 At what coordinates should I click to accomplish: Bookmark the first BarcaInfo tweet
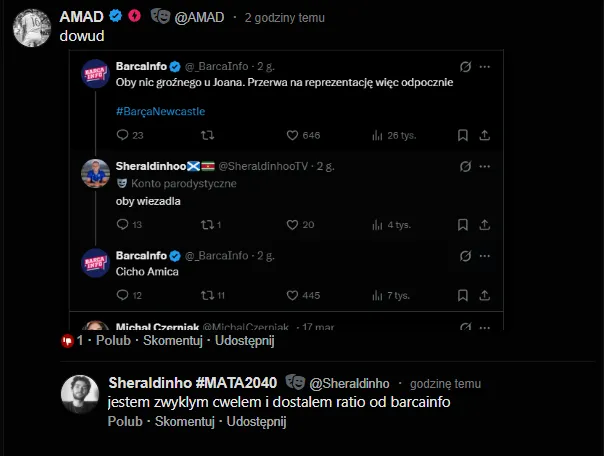[x=463, y=135]
